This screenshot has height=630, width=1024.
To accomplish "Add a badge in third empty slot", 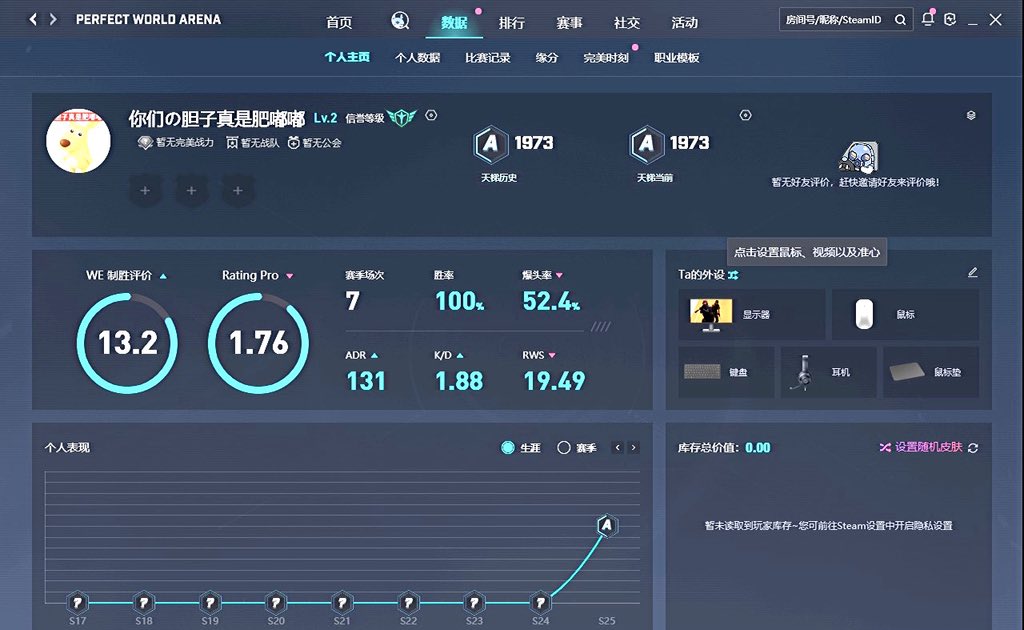I will click(238, 191).
